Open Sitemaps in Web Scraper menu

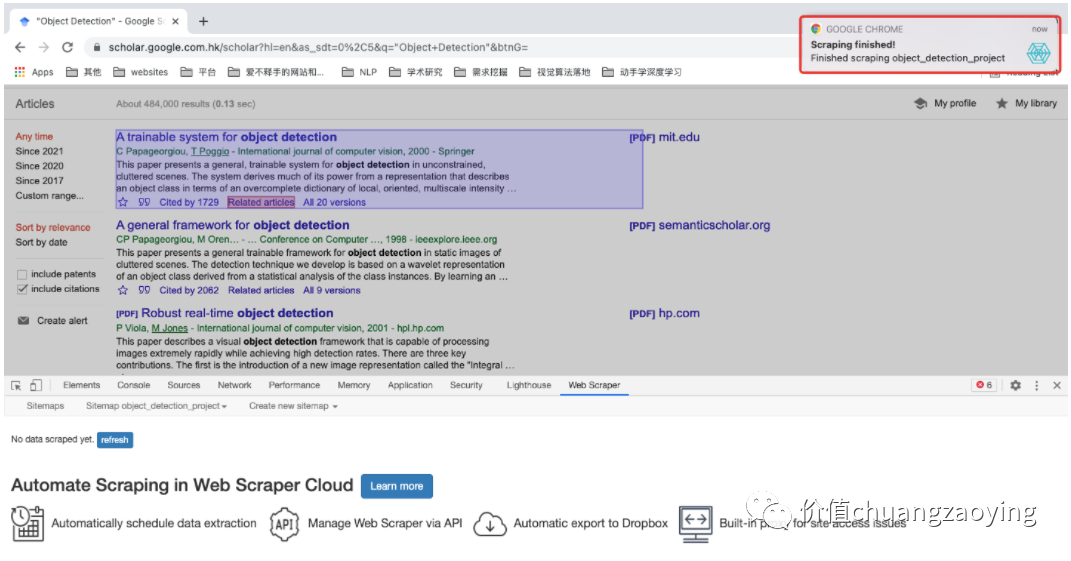tap(45, 406)
